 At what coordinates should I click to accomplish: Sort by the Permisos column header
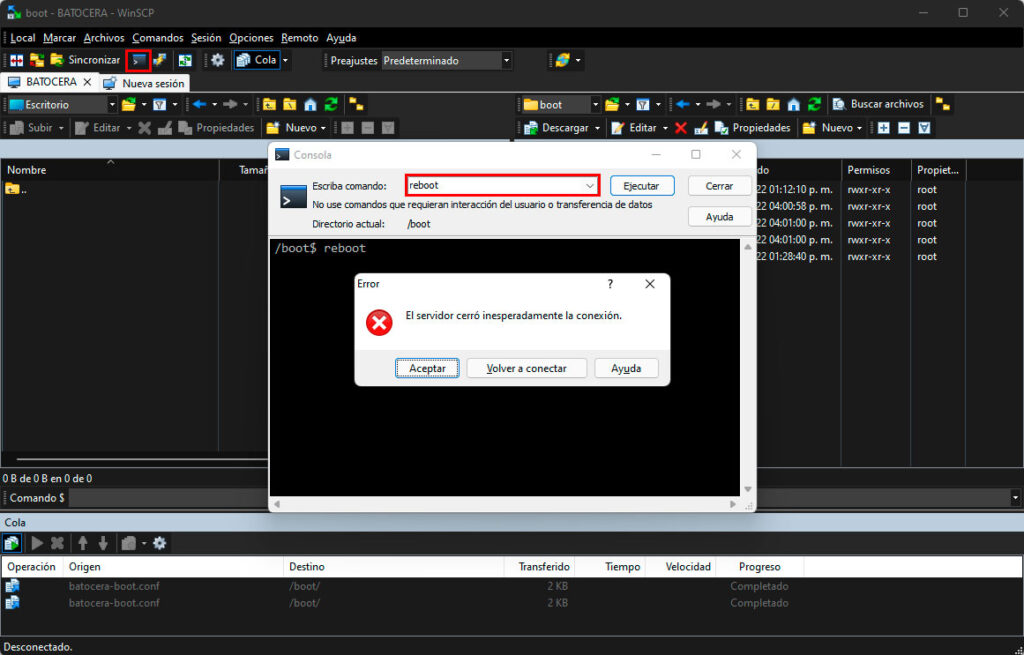[876, 170]
